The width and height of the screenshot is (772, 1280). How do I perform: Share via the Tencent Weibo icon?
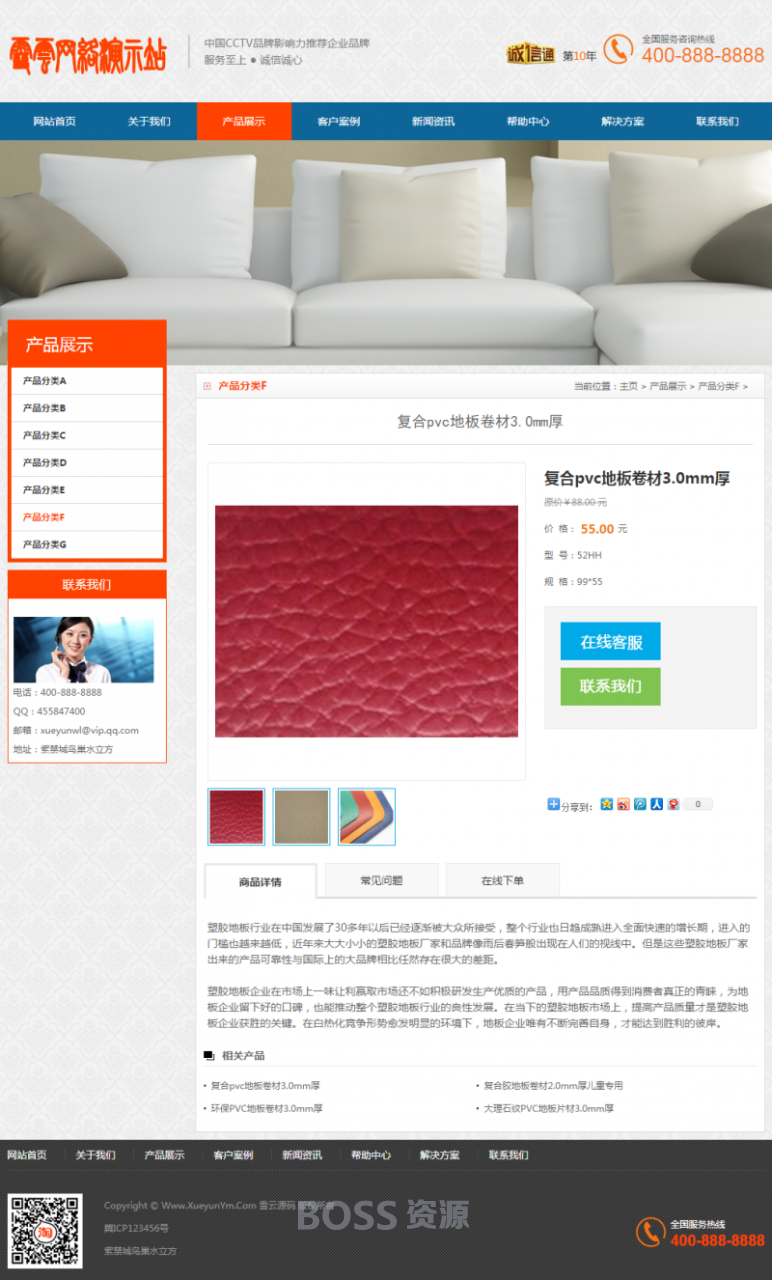pos(640,804)
